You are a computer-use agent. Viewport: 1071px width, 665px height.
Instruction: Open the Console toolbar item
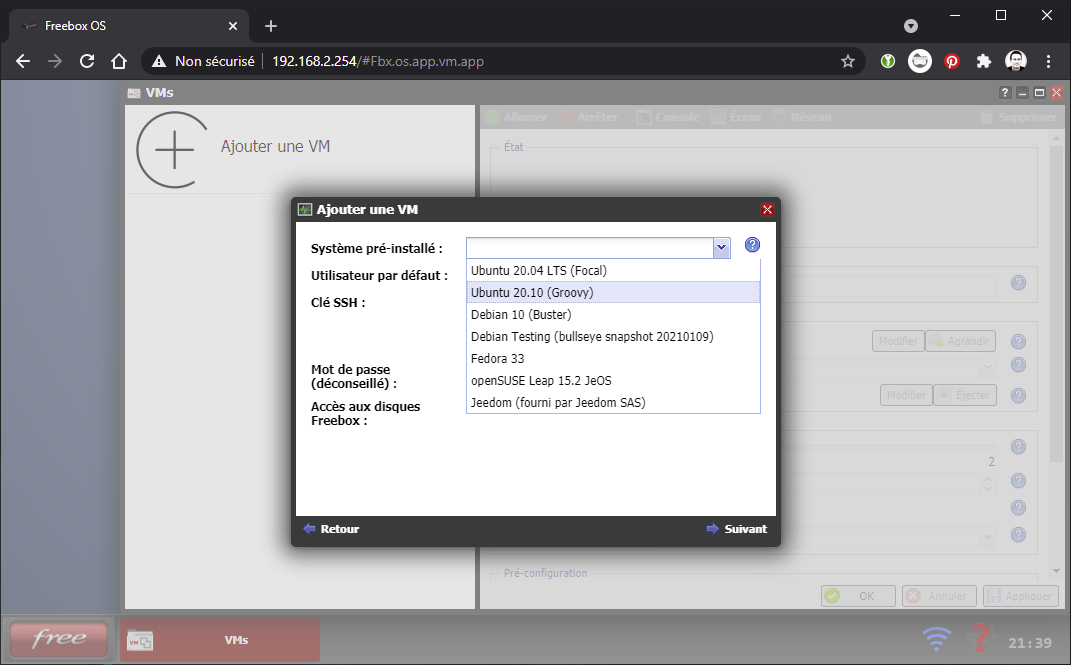coord(668,117)
